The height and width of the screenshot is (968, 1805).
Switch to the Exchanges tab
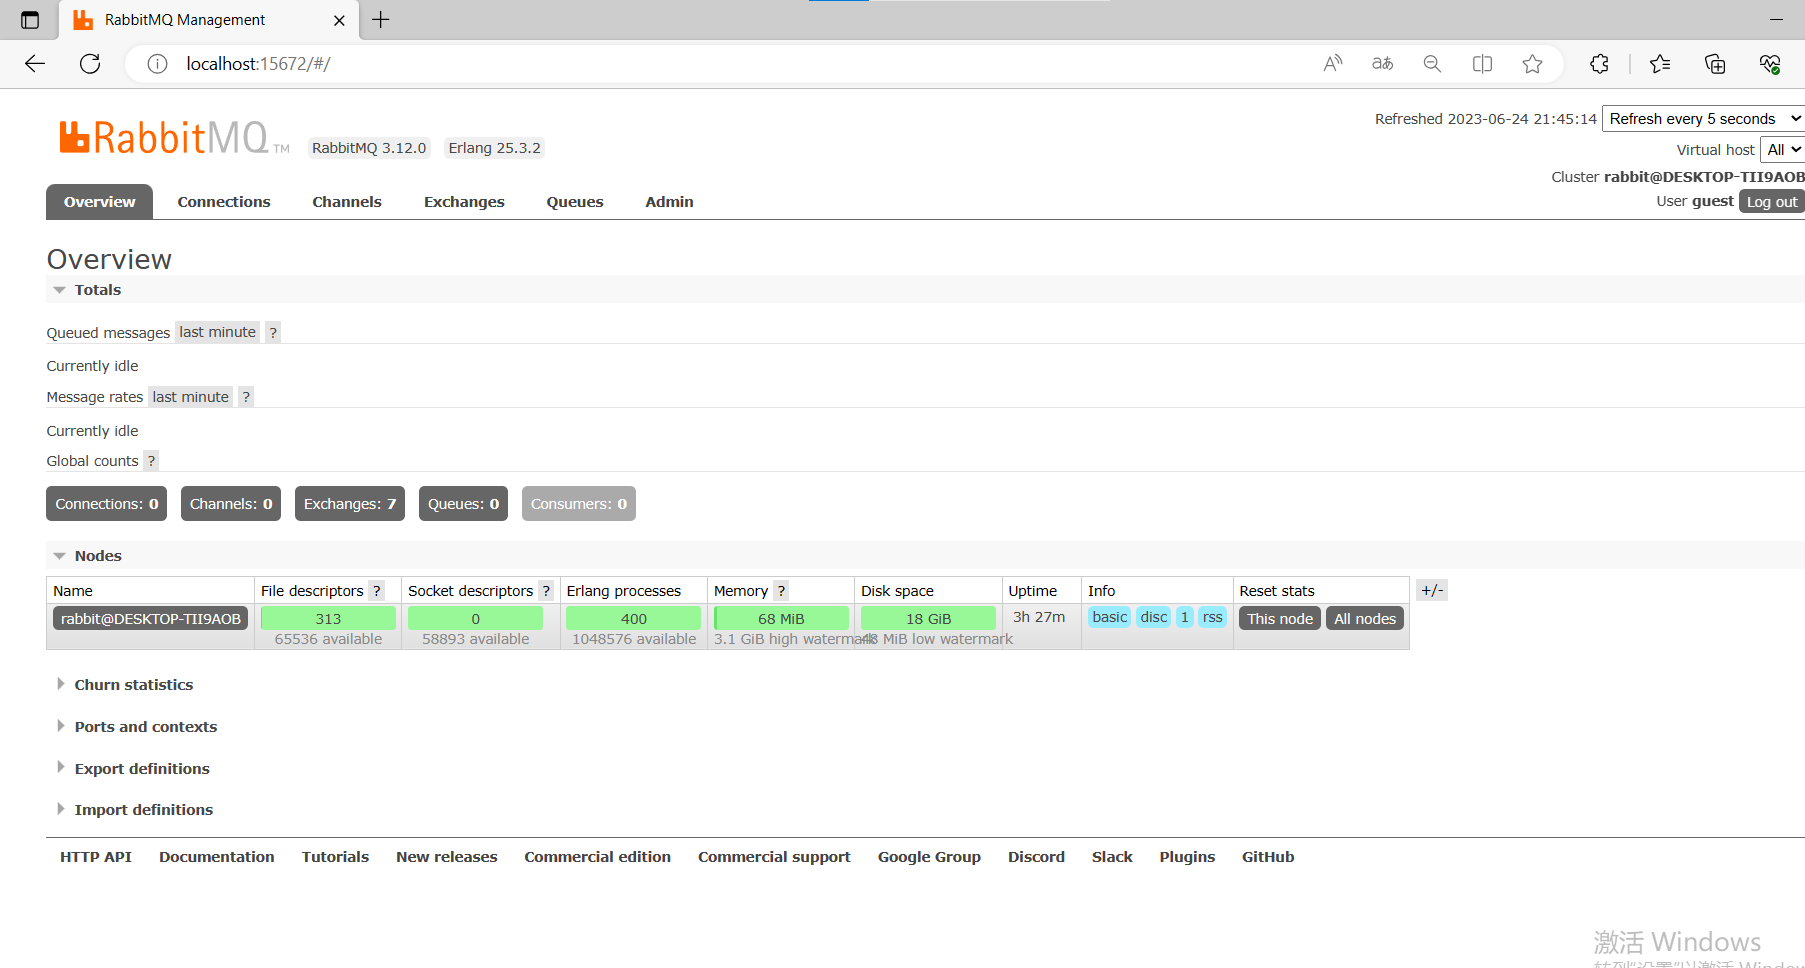(x=464, y=202)
